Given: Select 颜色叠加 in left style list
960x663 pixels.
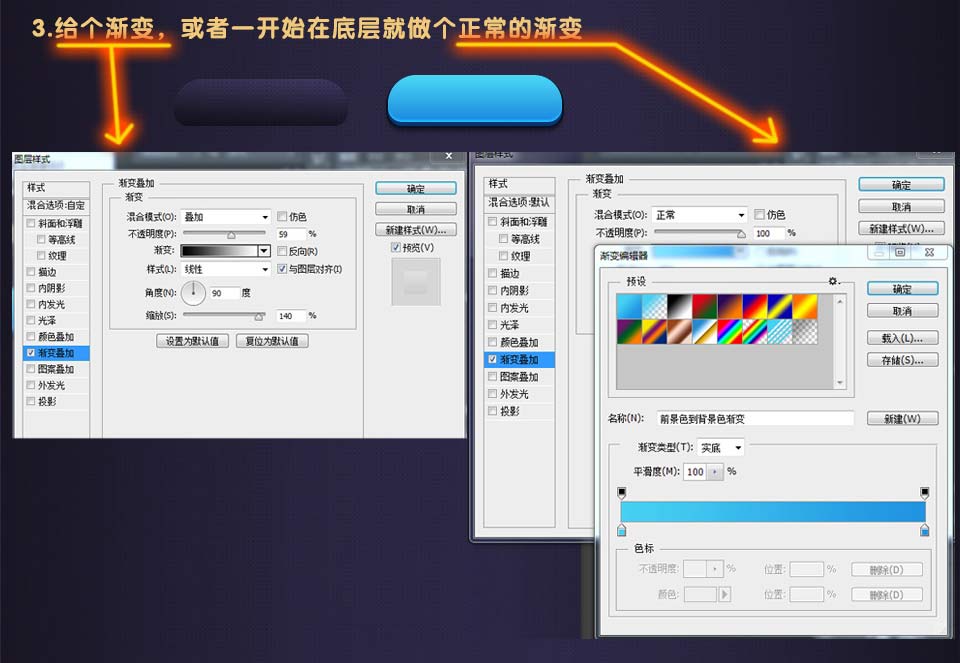Looking at the screenshot, I should 56,337.
